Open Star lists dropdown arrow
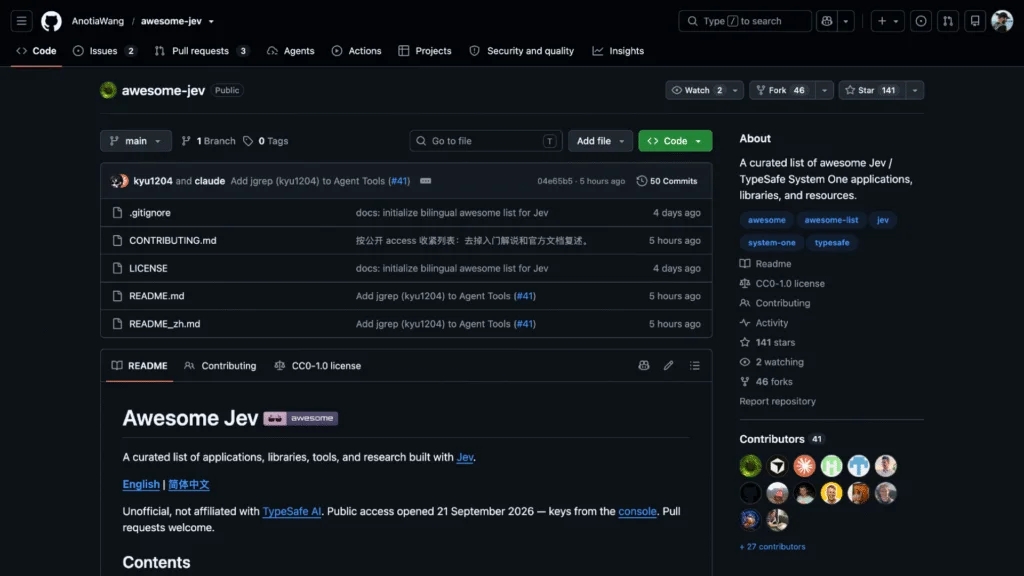 coord(914,90)
